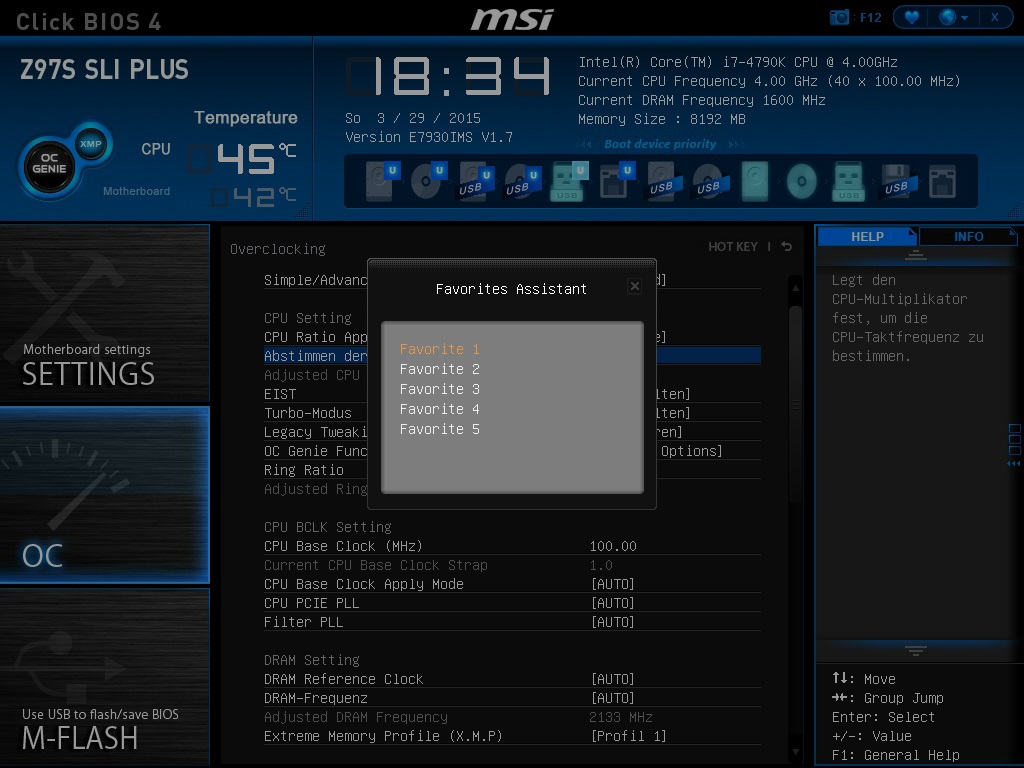Choose Favorite 5 in Favorites Assistant
Image resolution: width=1024 pixels, height=768 pixels.
coord(440,429)
